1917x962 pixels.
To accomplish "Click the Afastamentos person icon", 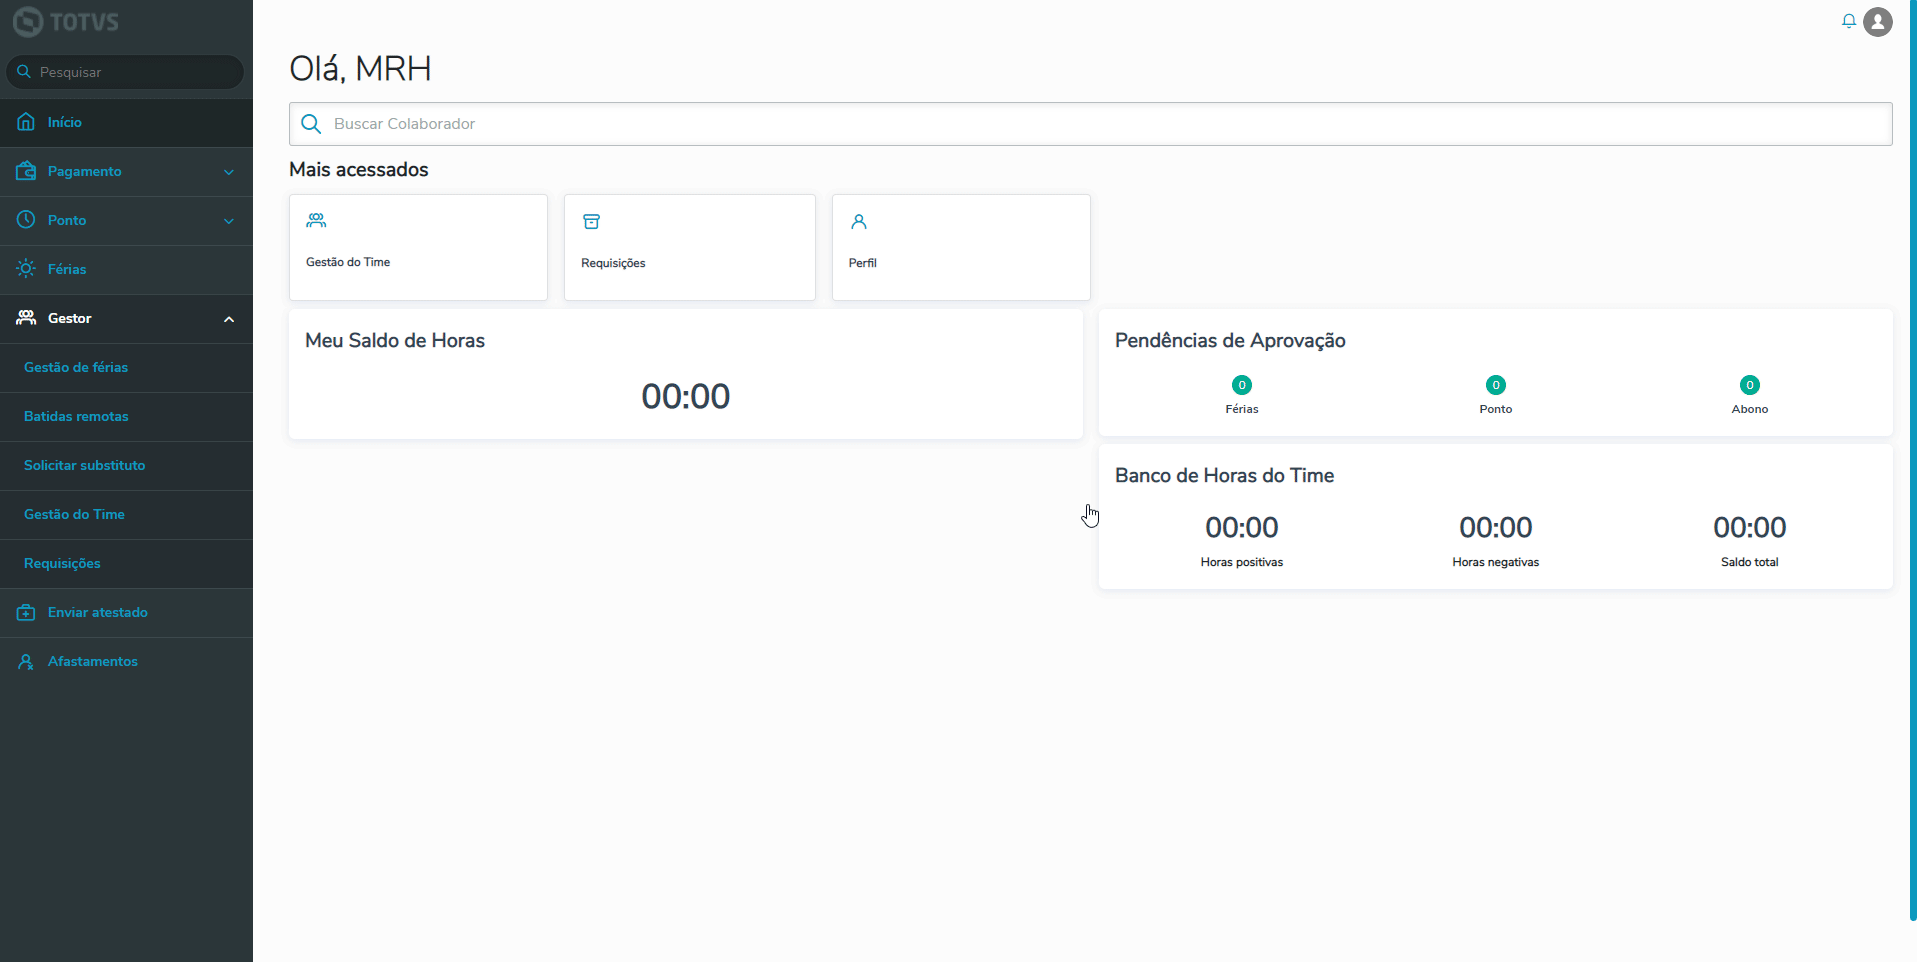I will pyautogui.click(x=26, y=661).
